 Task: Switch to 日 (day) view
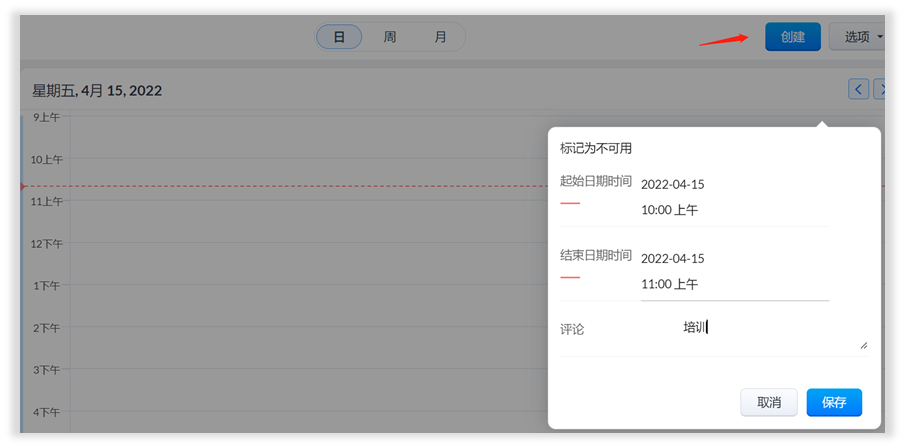pos(339,37)
